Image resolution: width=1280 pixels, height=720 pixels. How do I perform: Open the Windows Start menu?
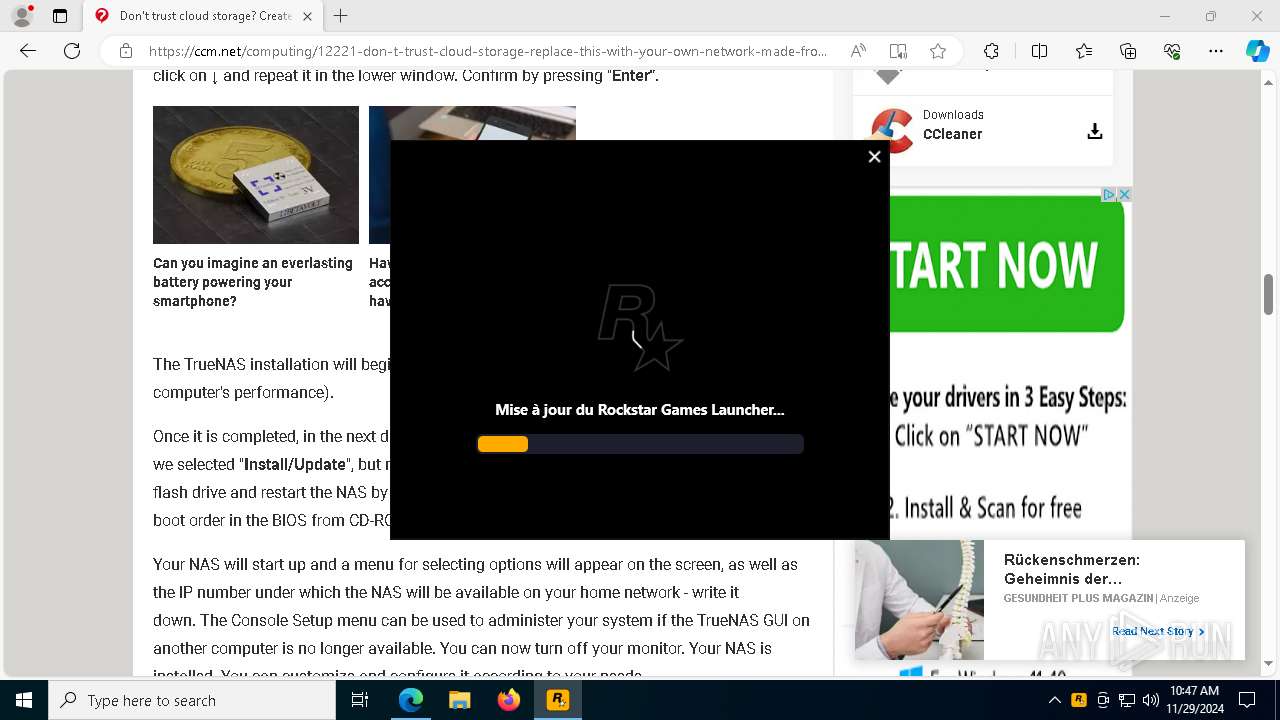tap(24, 700)
